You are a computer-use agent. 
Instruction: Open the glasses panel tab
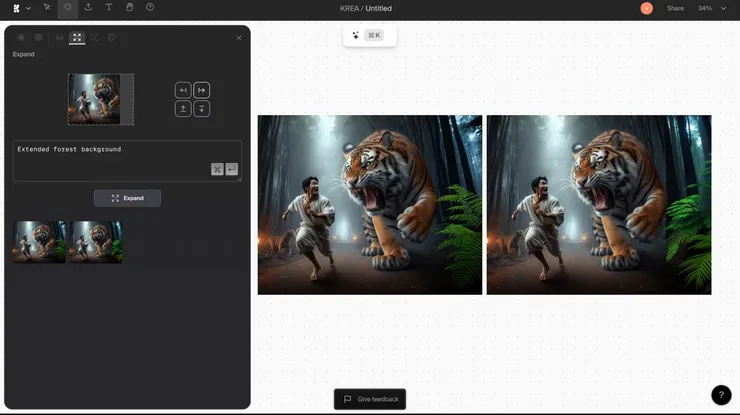coord(59,37)
